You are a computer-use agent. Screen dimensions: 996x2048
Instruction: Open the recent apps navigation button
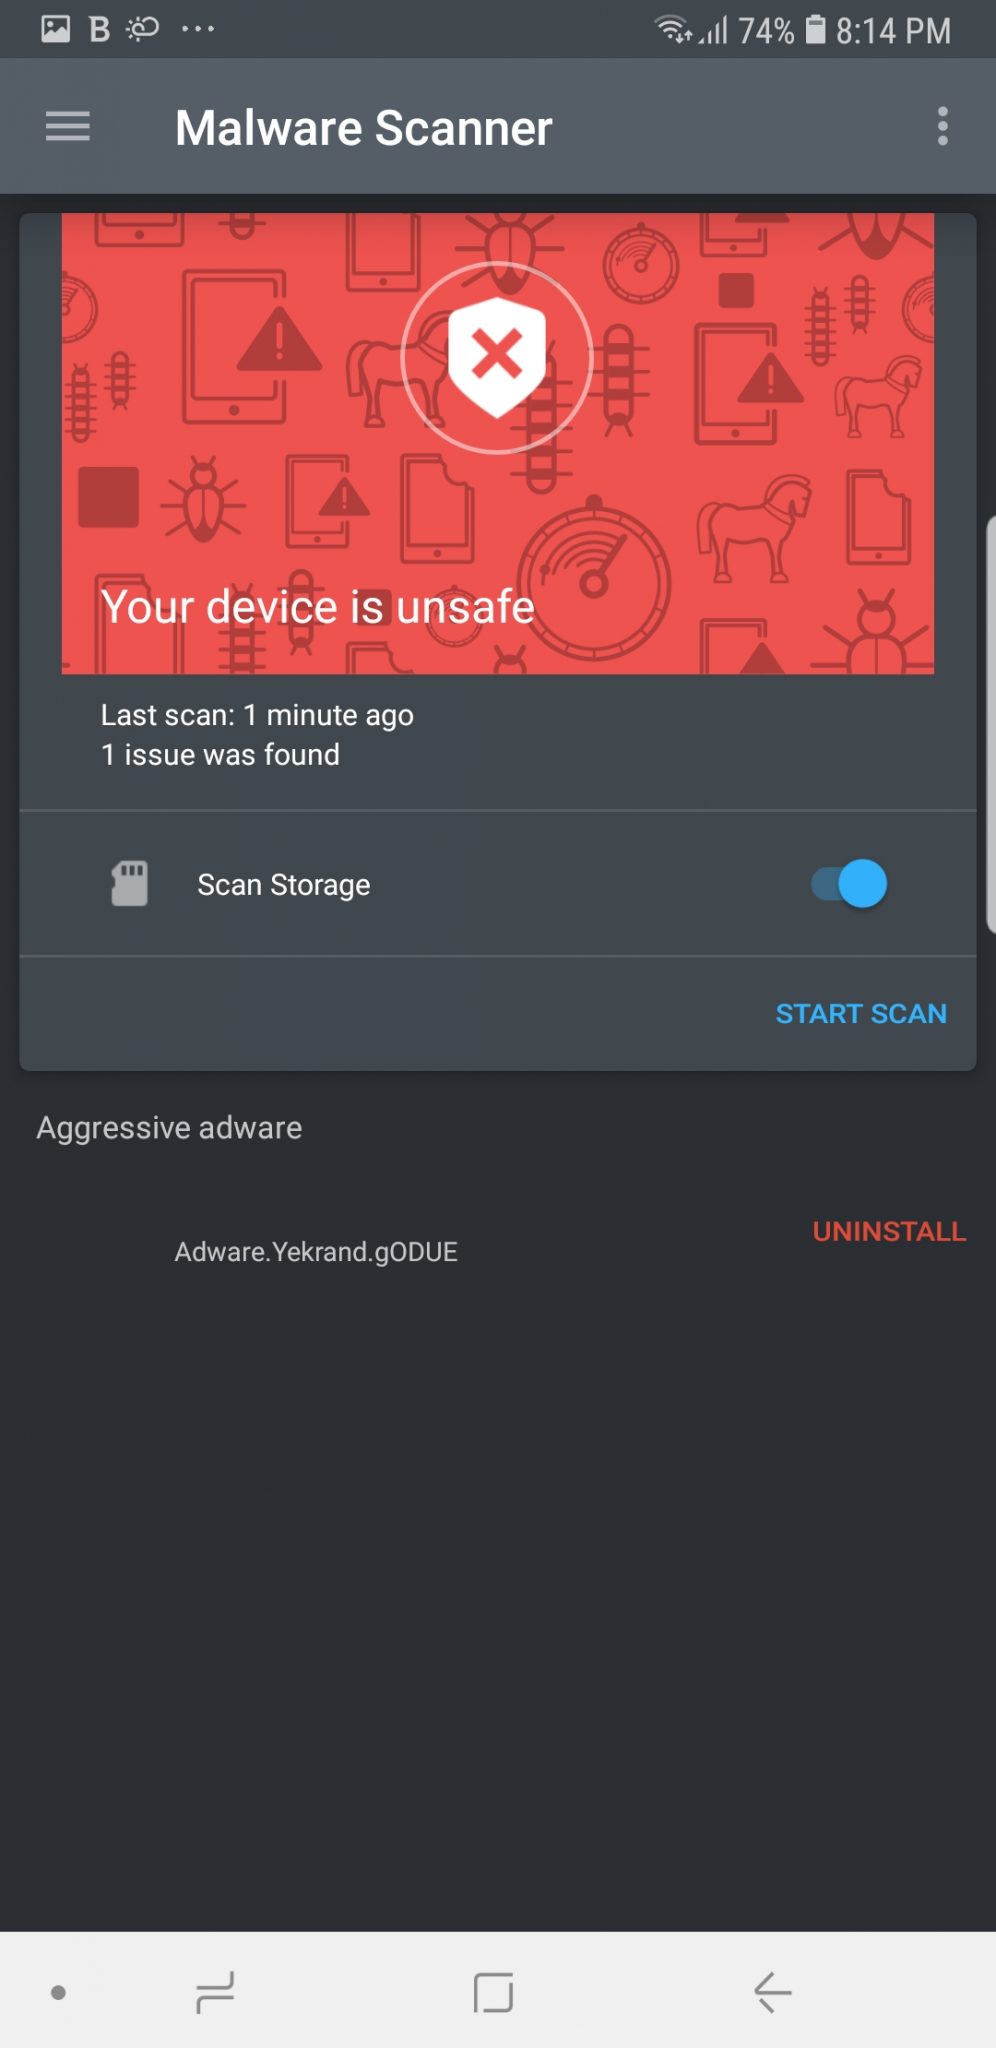[215, 1992]
